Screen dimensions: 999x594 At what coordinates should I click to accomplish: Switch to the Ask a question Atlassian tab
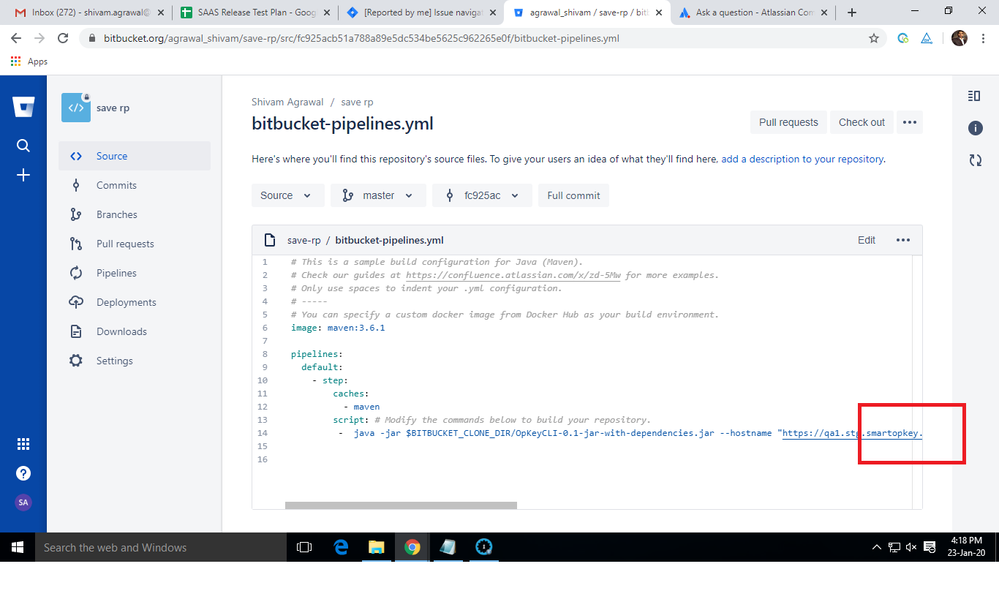click(x=753, y=12)
